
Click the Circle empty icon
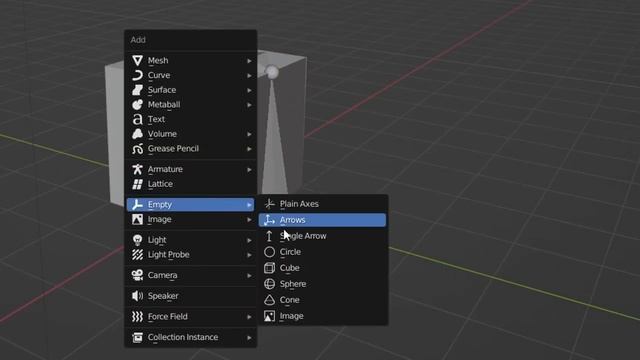click(269, 252)
